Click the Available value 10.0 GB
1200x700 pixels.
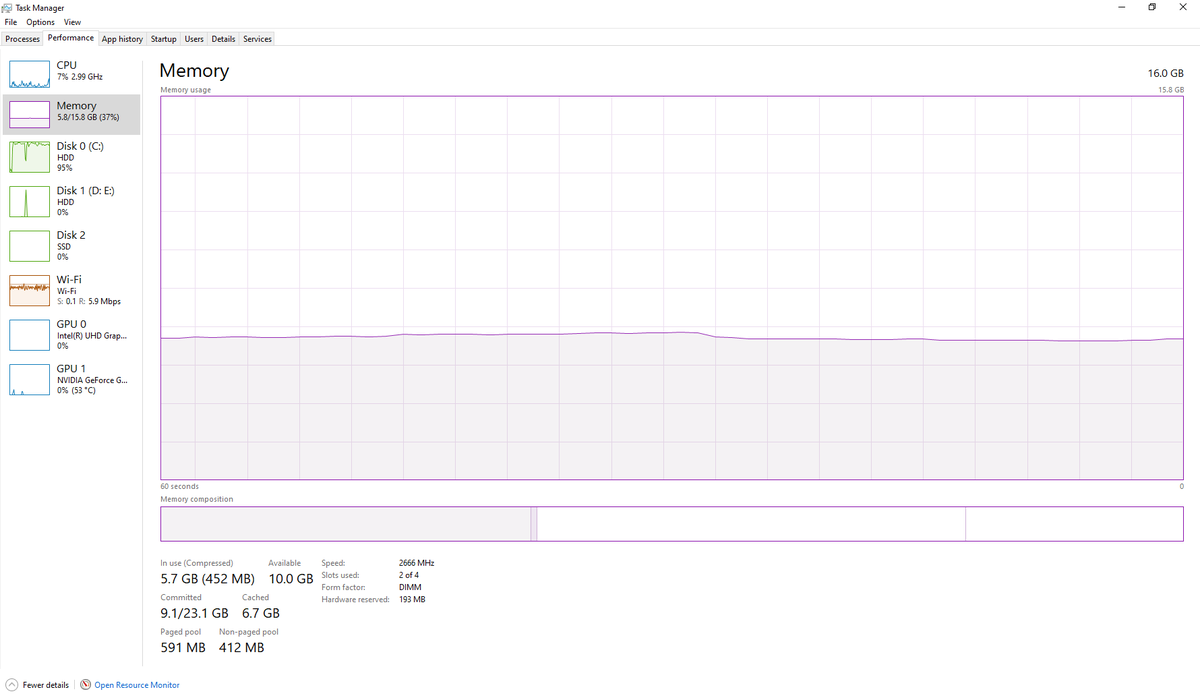(291, 579)
